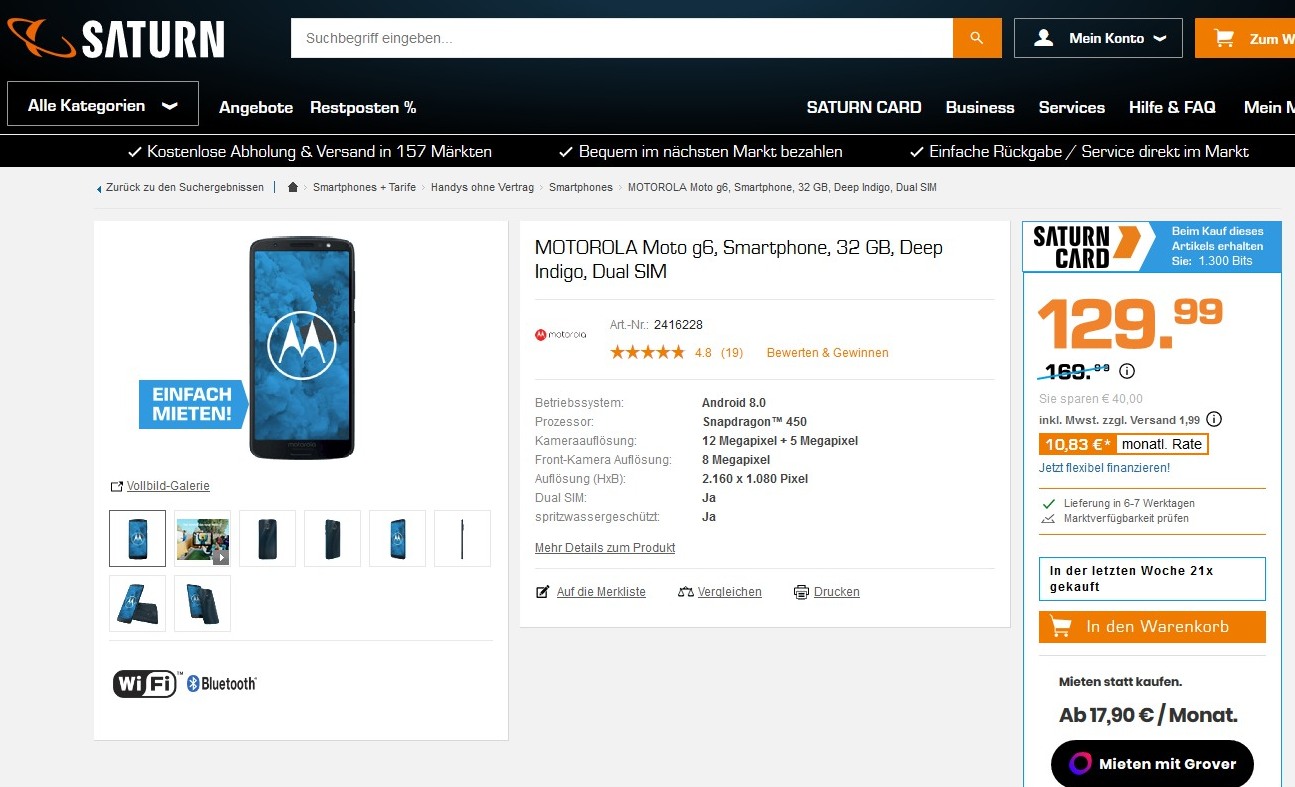Open the shopping cart icon in header

1224,38
